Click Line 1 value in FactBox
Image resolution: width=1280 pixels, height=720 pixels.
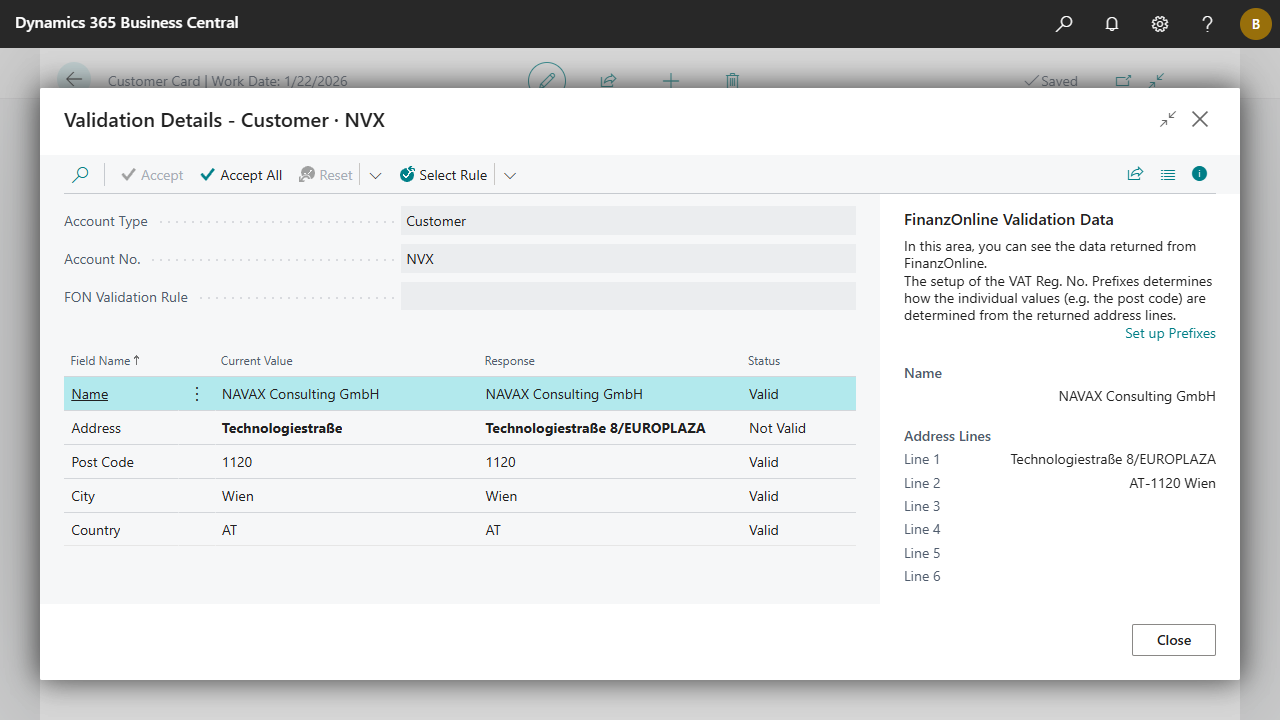(1113, 460)
